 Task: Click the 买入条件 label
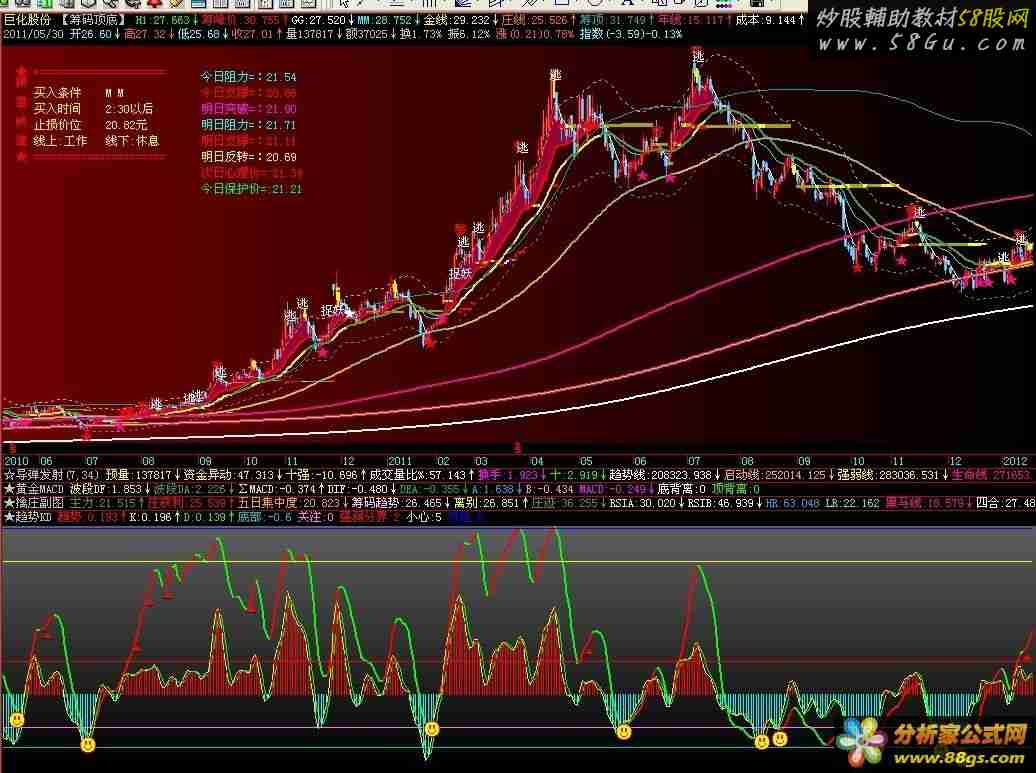point(57,92)
